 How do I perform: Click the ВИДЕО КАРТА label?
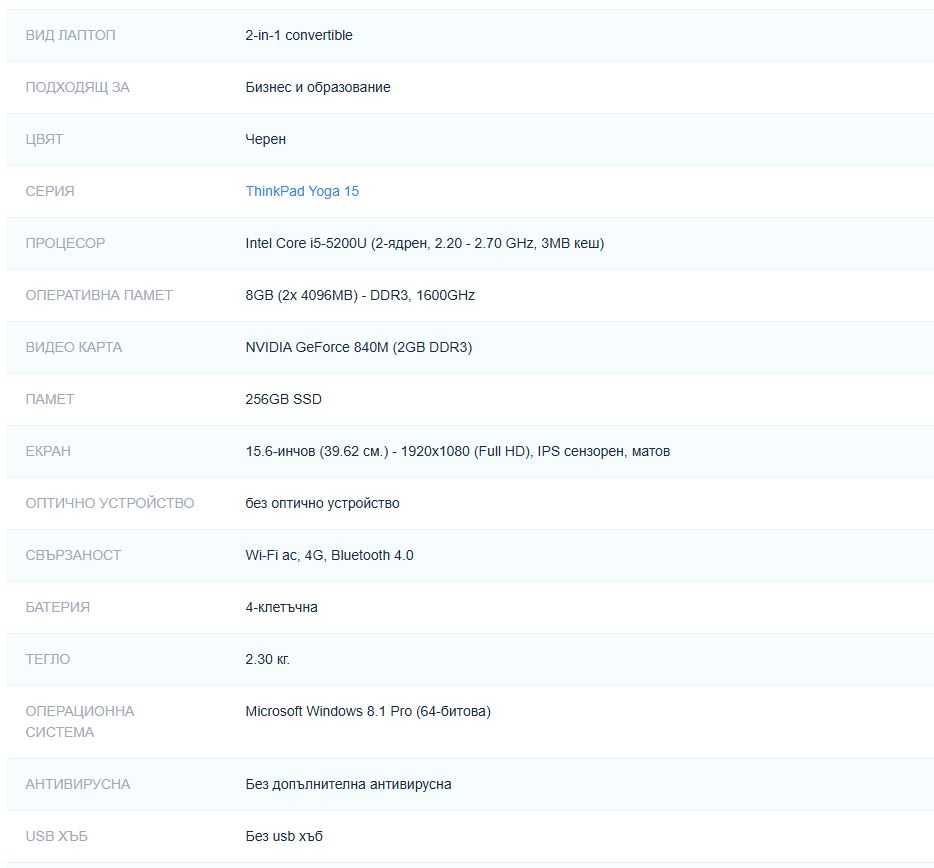coord(74,347)
